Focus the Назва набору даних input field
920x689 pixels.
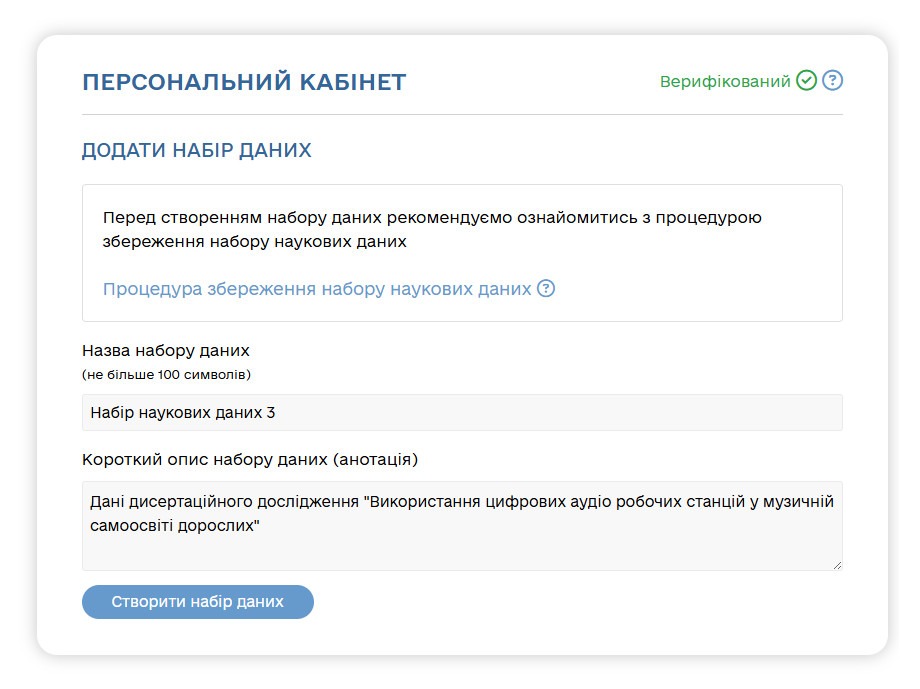(461, 411)
